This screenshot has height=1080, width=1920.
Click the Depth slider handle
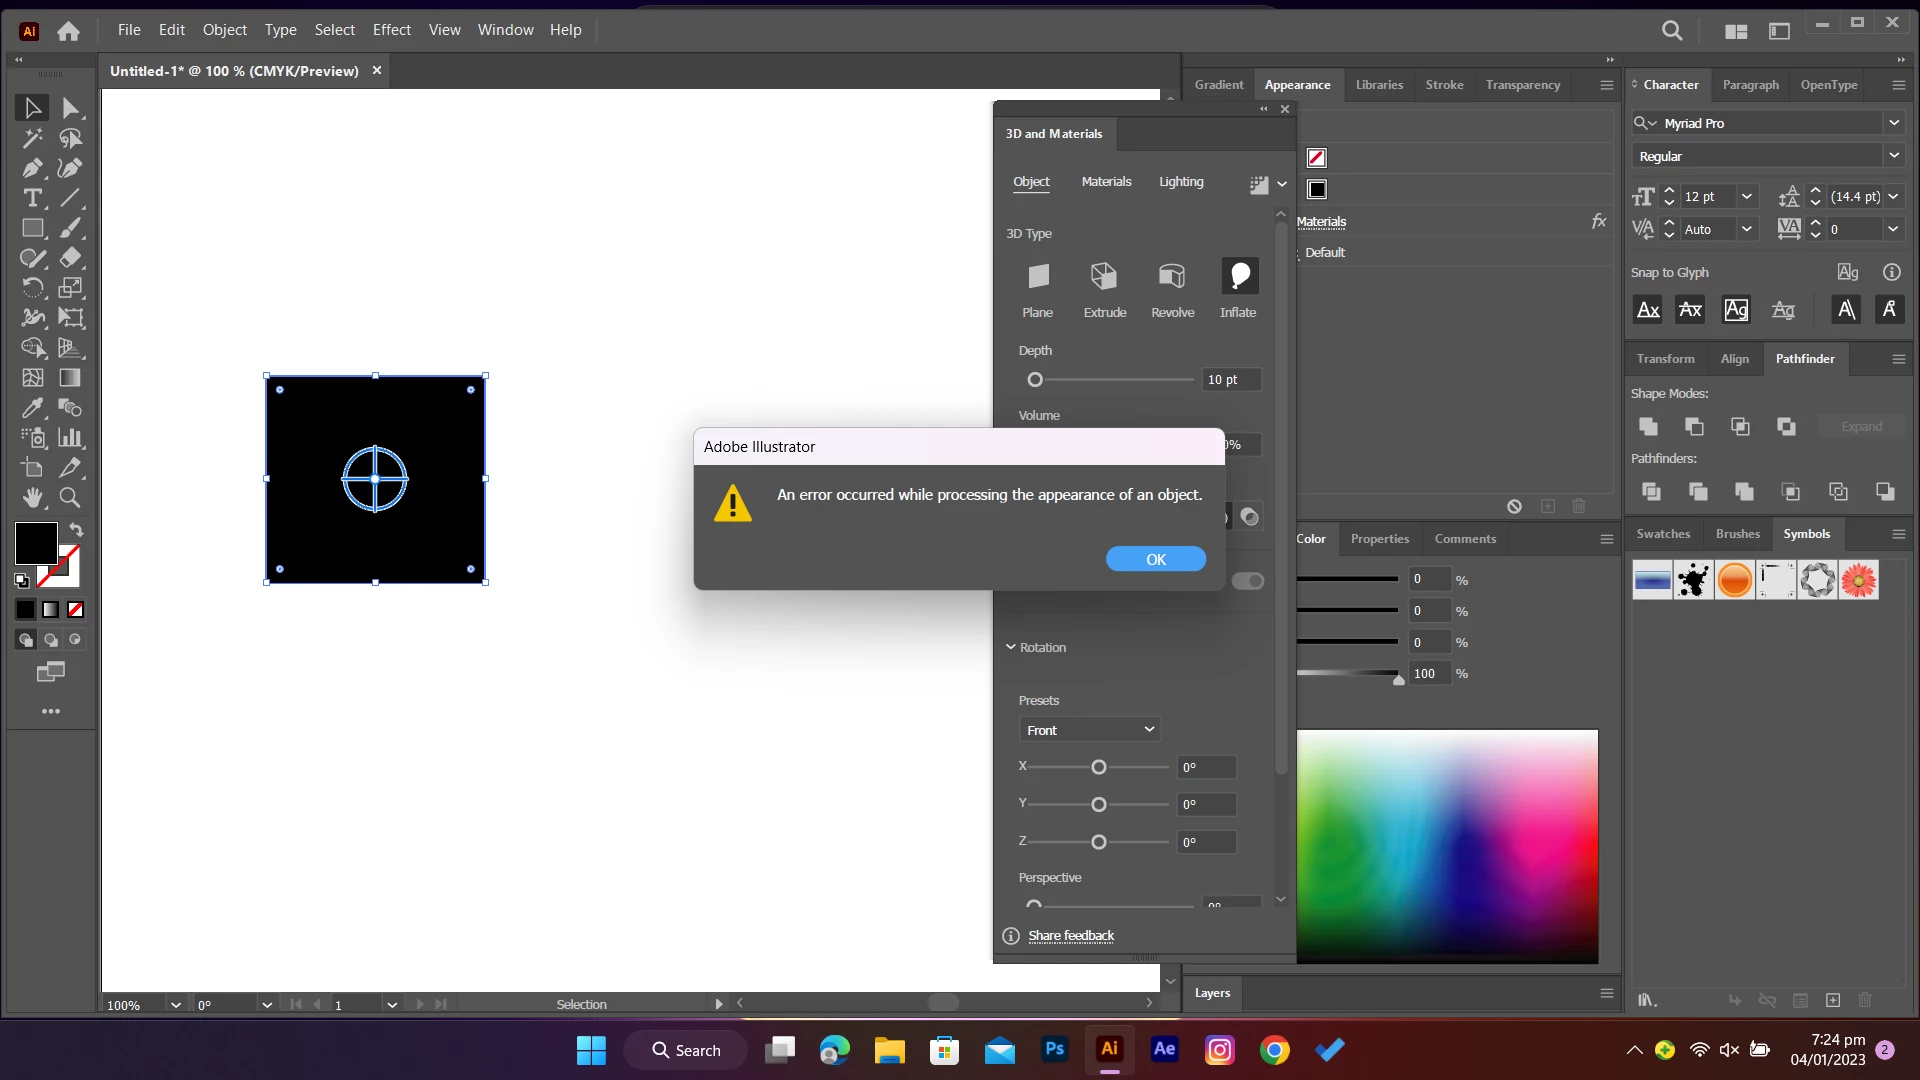pos(1035,380)
